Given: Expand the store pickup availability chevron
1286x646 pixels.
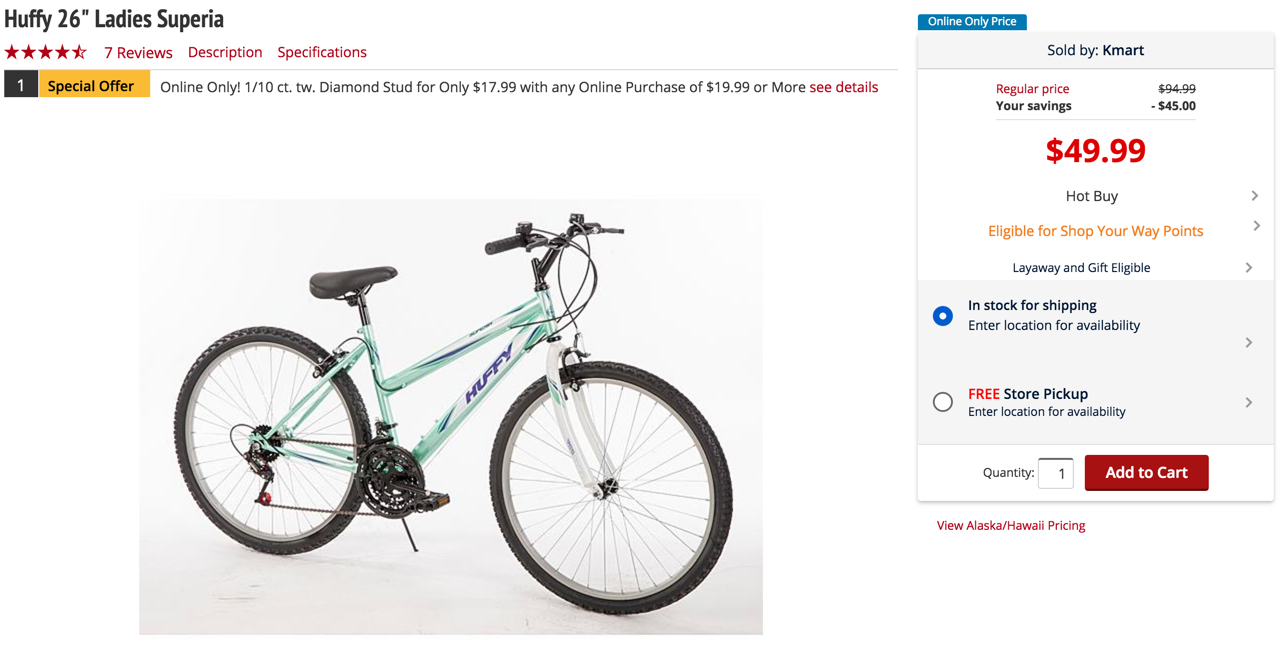Looking at the screenshot, I should (1248, 403).
